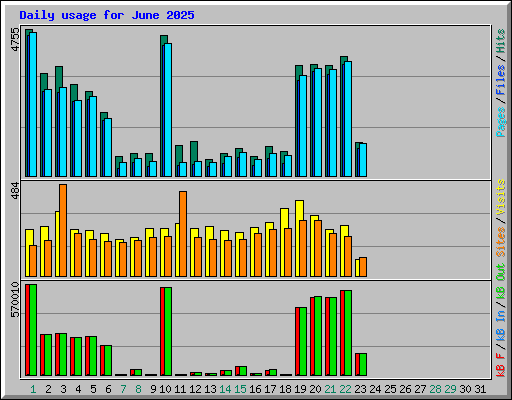
Task: Click the yellow visits bar for day 18
Action: (x=283, y=242)
